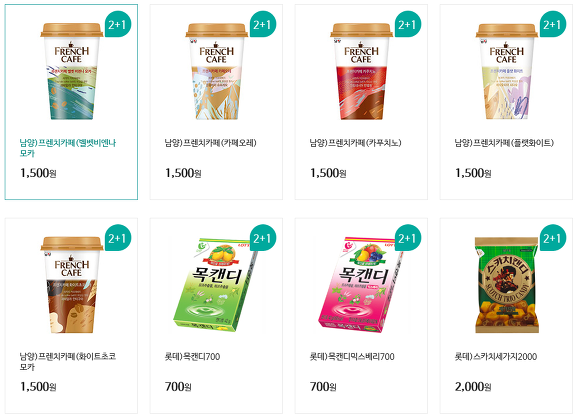Viewport: 580px width, 419px height.
Task: Click the 2,000원 price of Scotch candy
Action: [473, 387]
